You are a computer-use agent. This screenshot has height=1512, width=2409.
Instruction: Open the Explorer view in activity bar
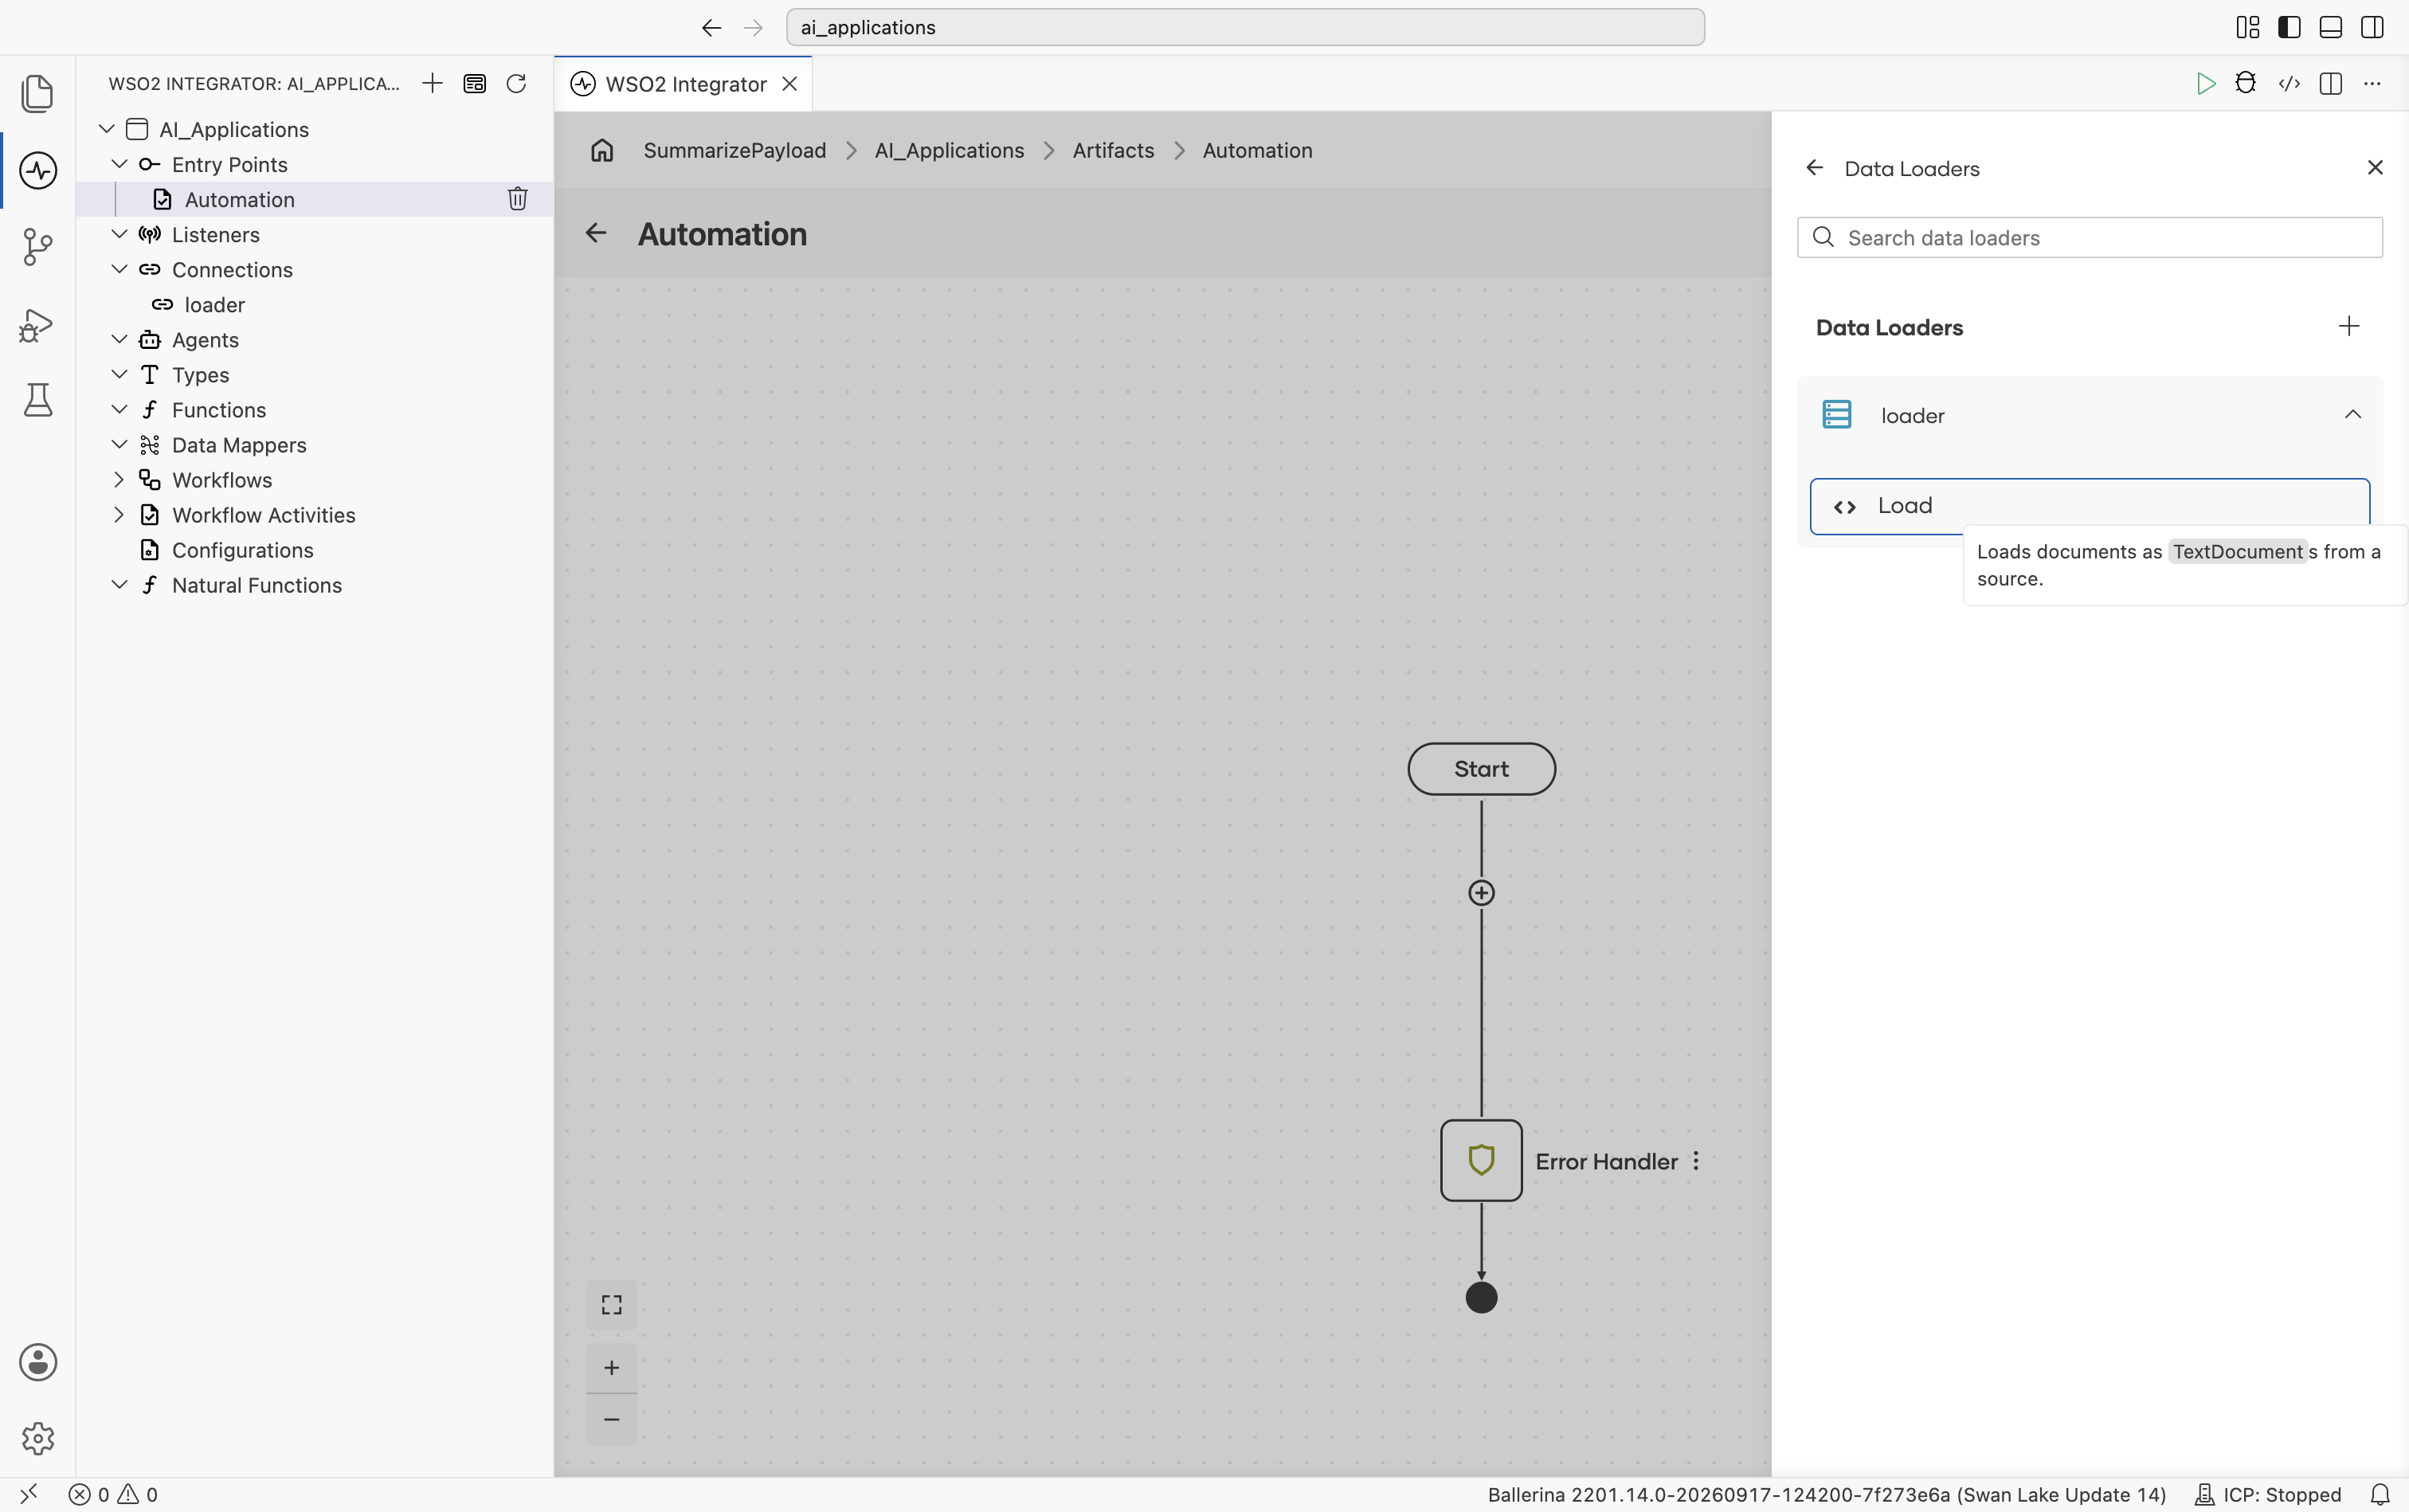37,93
